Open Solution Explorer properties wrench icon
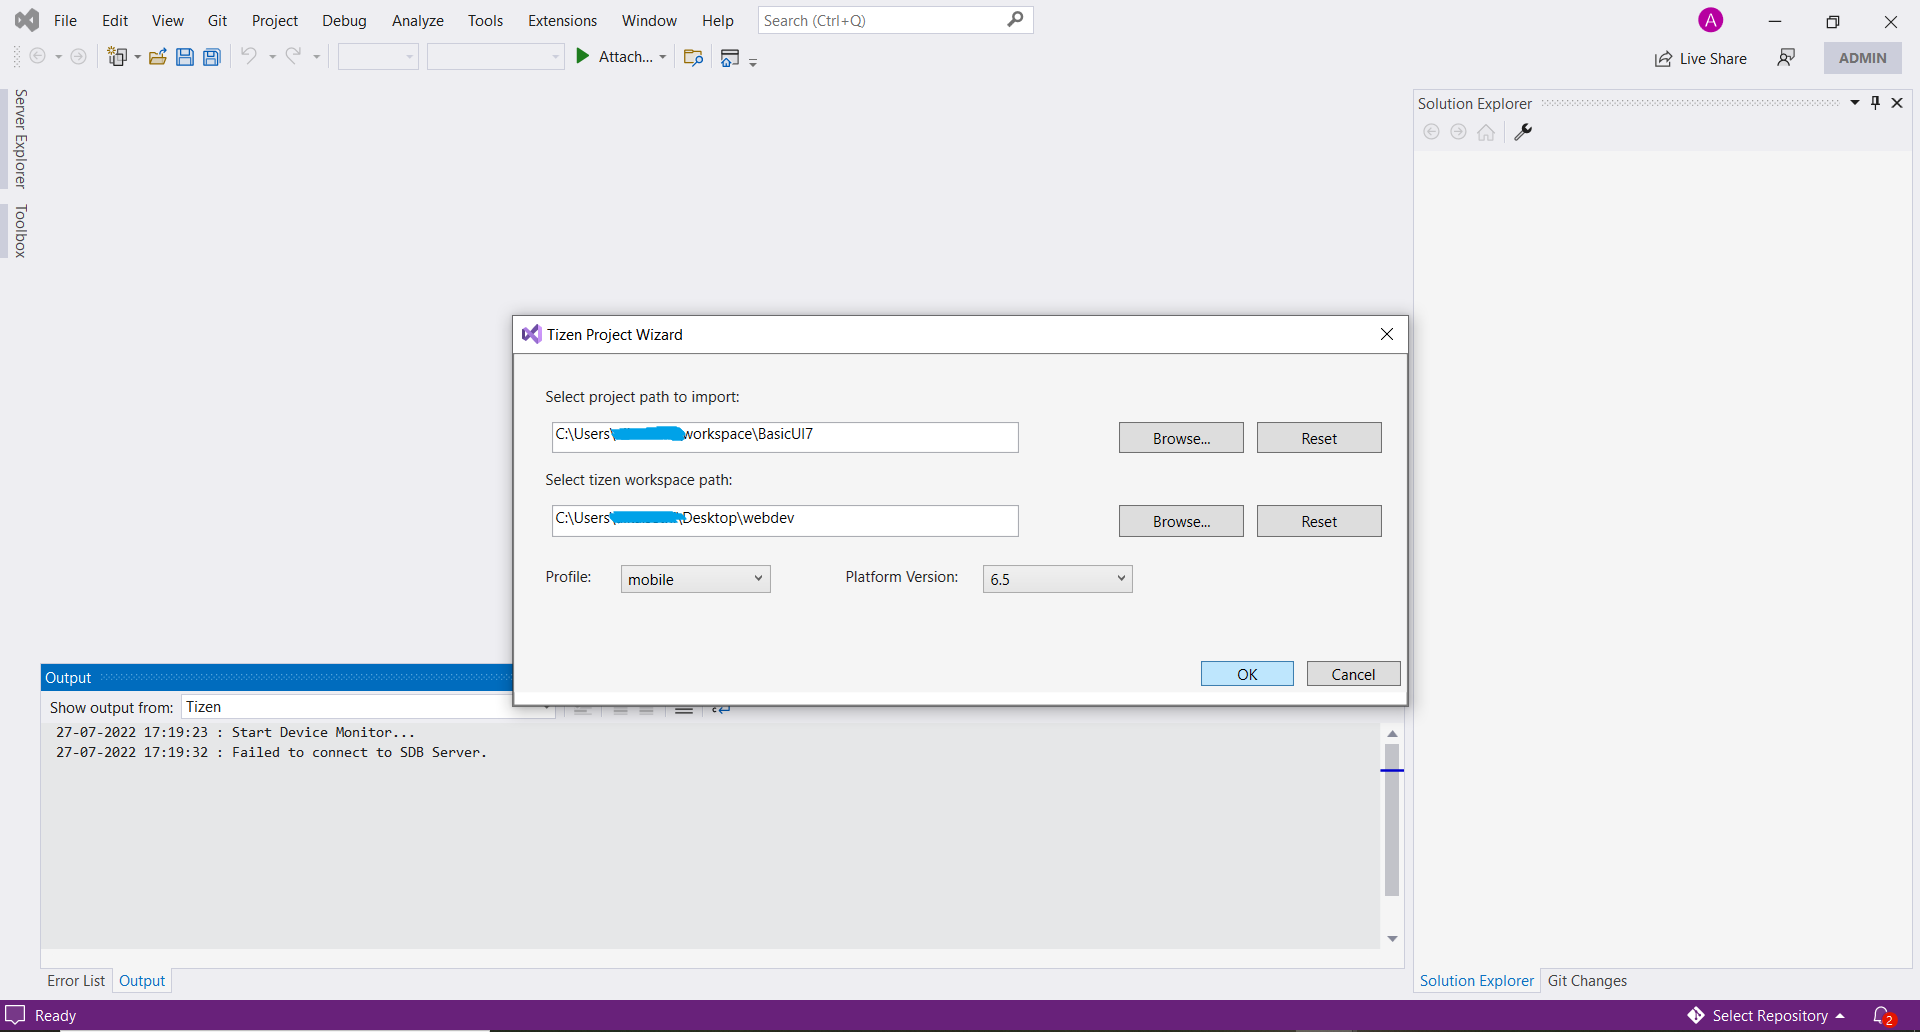The image size is (1920, 1032). 1523,131
